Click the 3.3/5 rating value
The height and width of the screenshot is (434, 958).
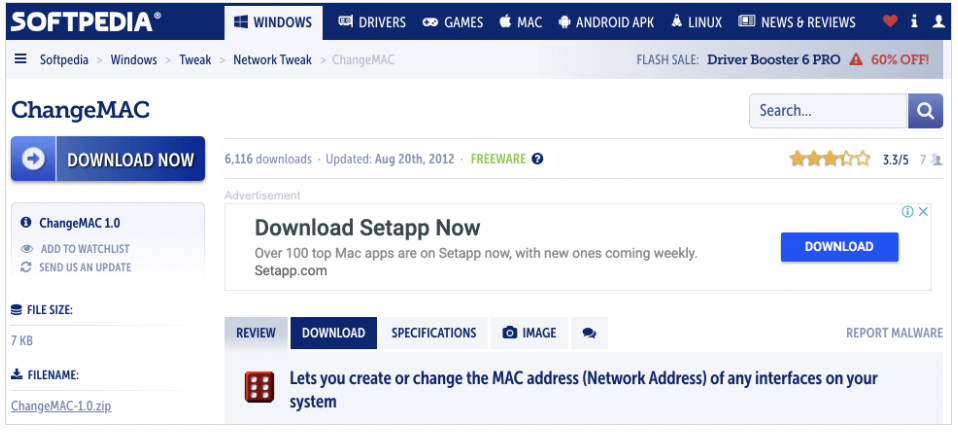click(896, 160)
